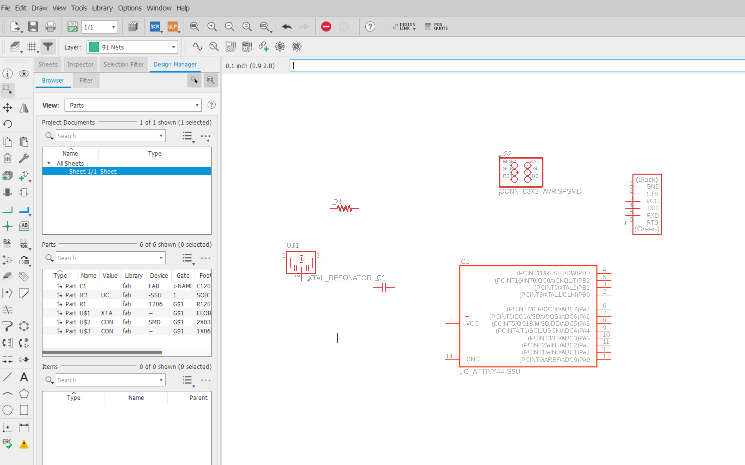Toggle the selection filter funnel icon
Image resolution: width=745 pixels, height=465 pixels.
click(x=48, y=47)
